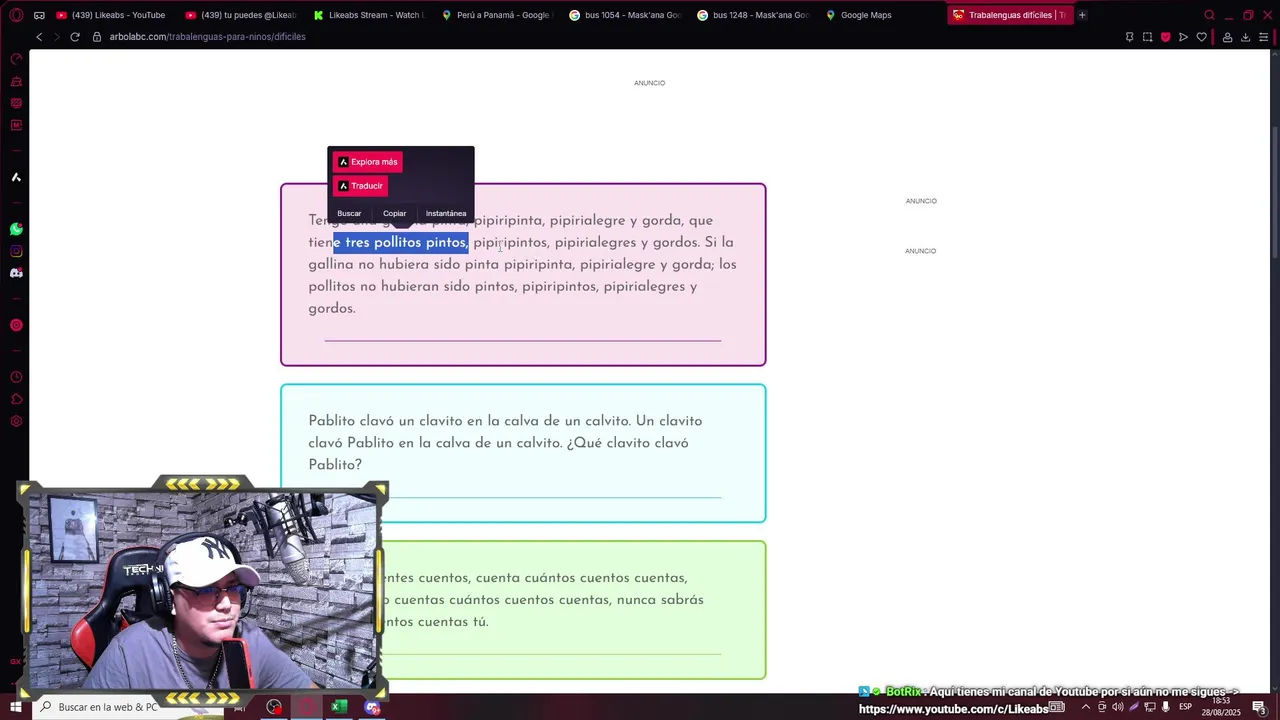Open Aria AI in the sidebar

16,177
